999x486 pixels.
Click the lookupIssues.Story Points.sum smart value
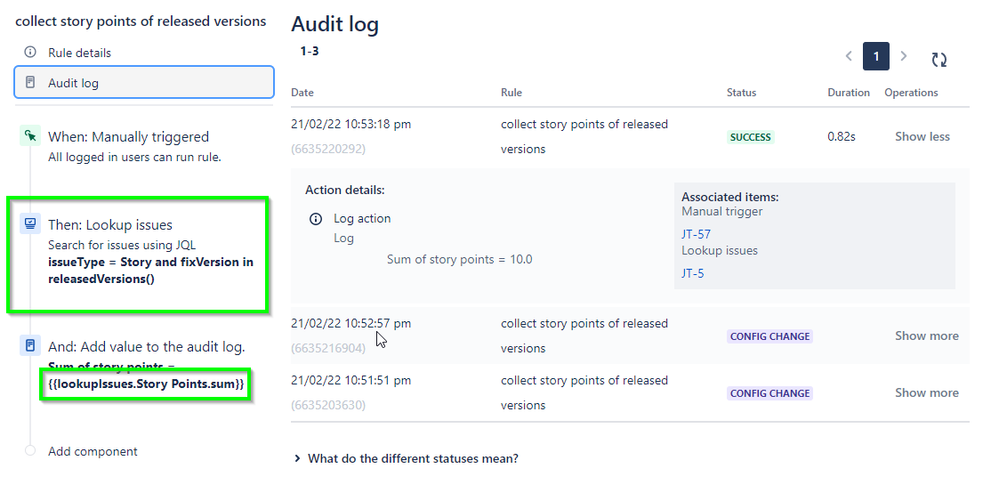[146, 384]
